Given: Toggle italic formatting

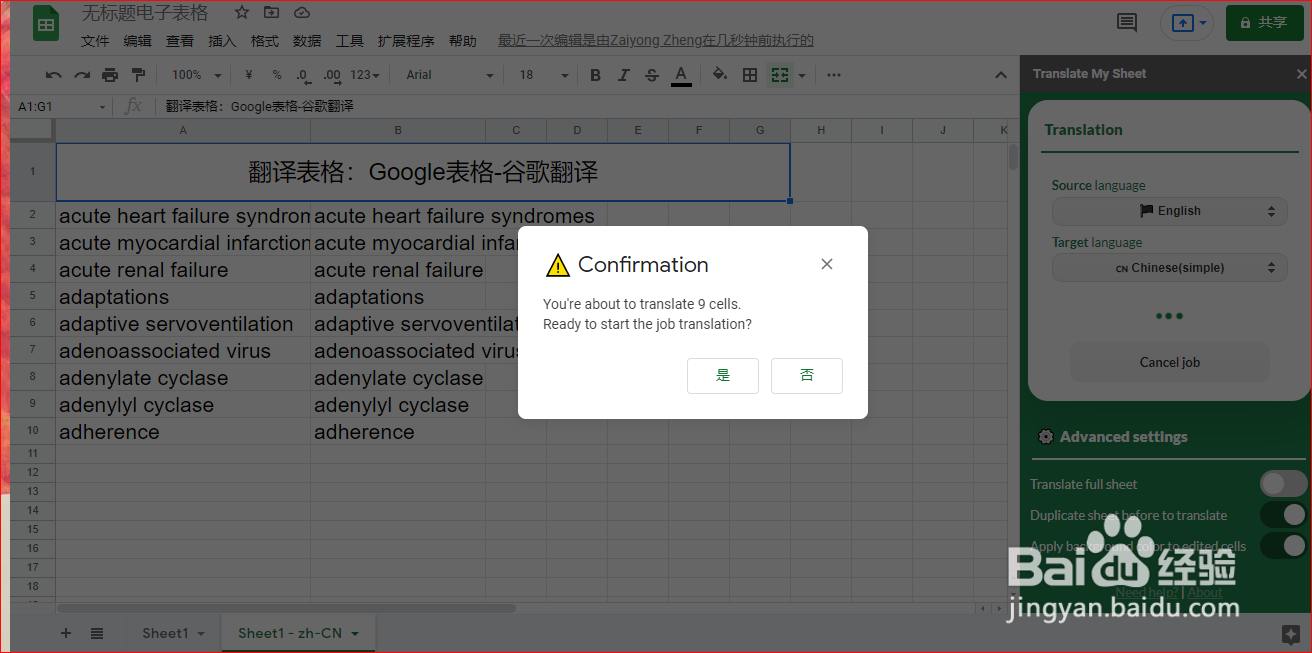Looking at the screenshot, I should 624,75.
